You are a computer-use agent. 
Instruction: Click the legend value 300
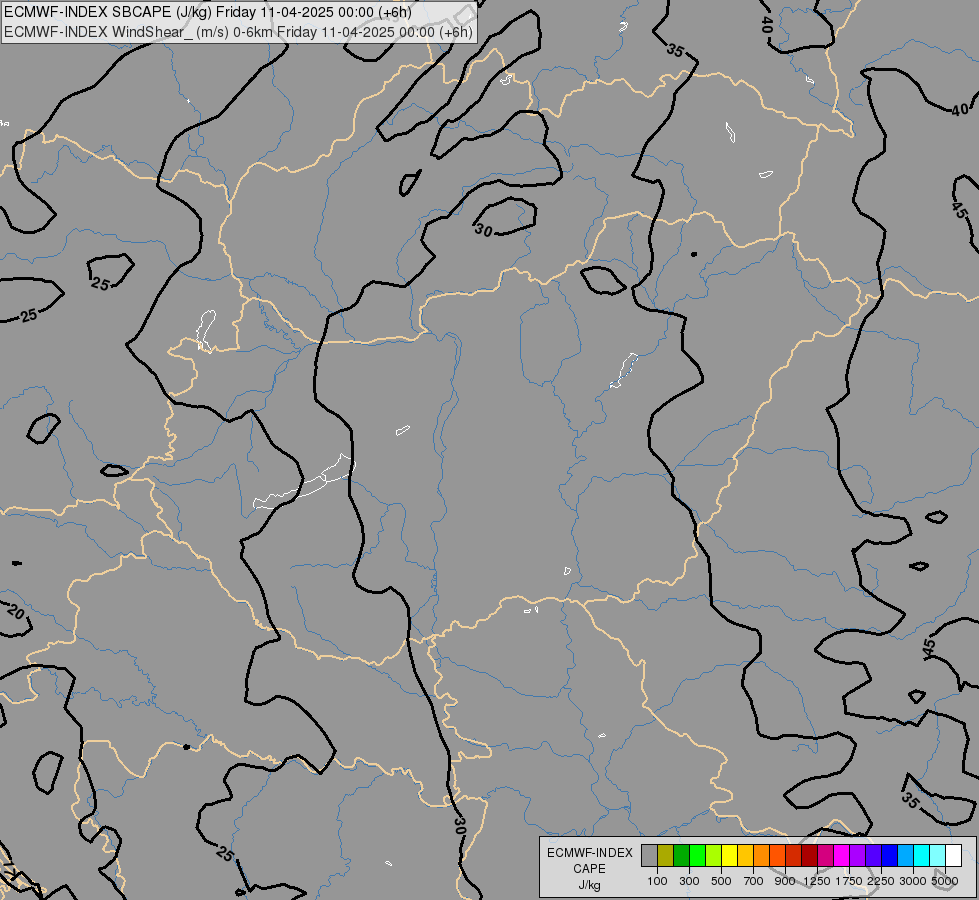689,881
